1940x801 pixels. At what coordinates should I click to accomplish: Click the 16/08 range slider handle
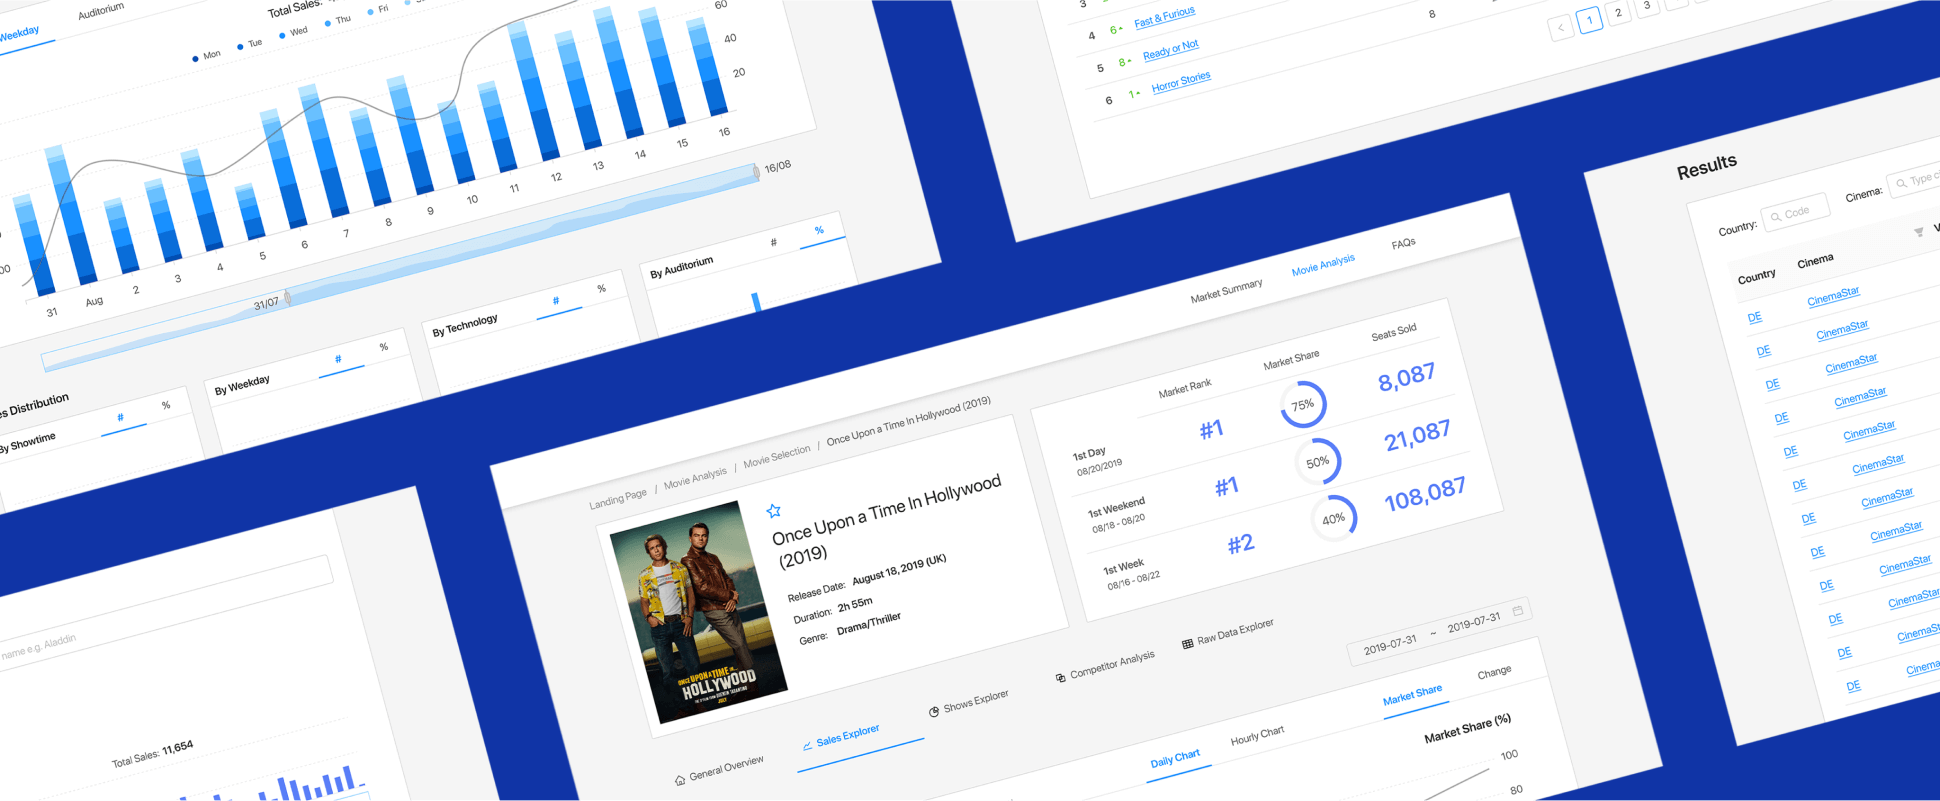[x=756, y=172]
